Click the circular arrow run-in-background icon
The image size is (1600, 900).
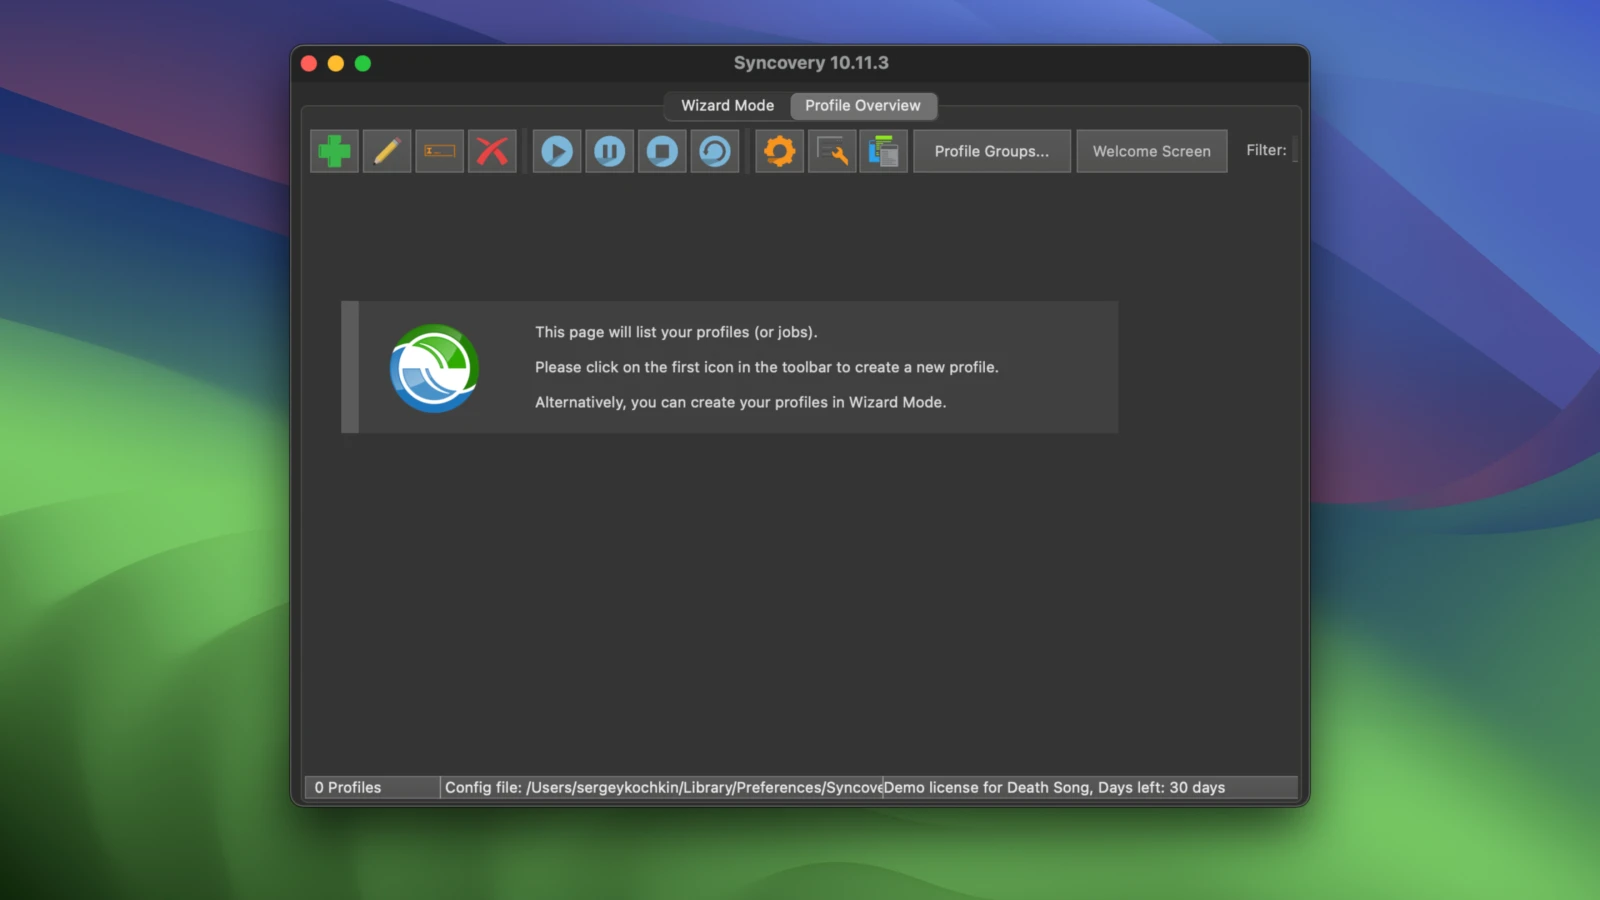714,151
